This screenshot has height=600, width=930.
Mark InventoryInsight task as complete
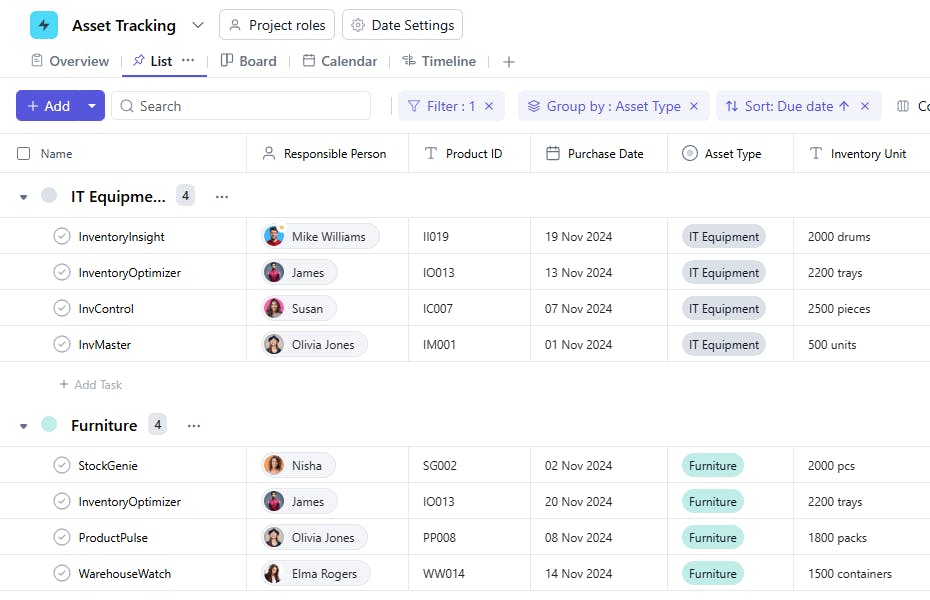point(62,237)
